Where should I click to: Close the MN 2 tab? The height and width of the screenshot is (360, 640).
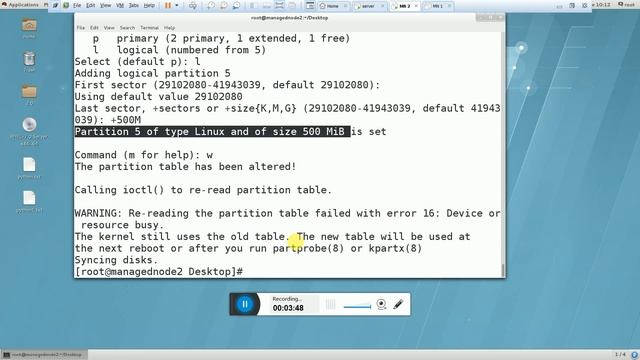click(x=416, y=6)
